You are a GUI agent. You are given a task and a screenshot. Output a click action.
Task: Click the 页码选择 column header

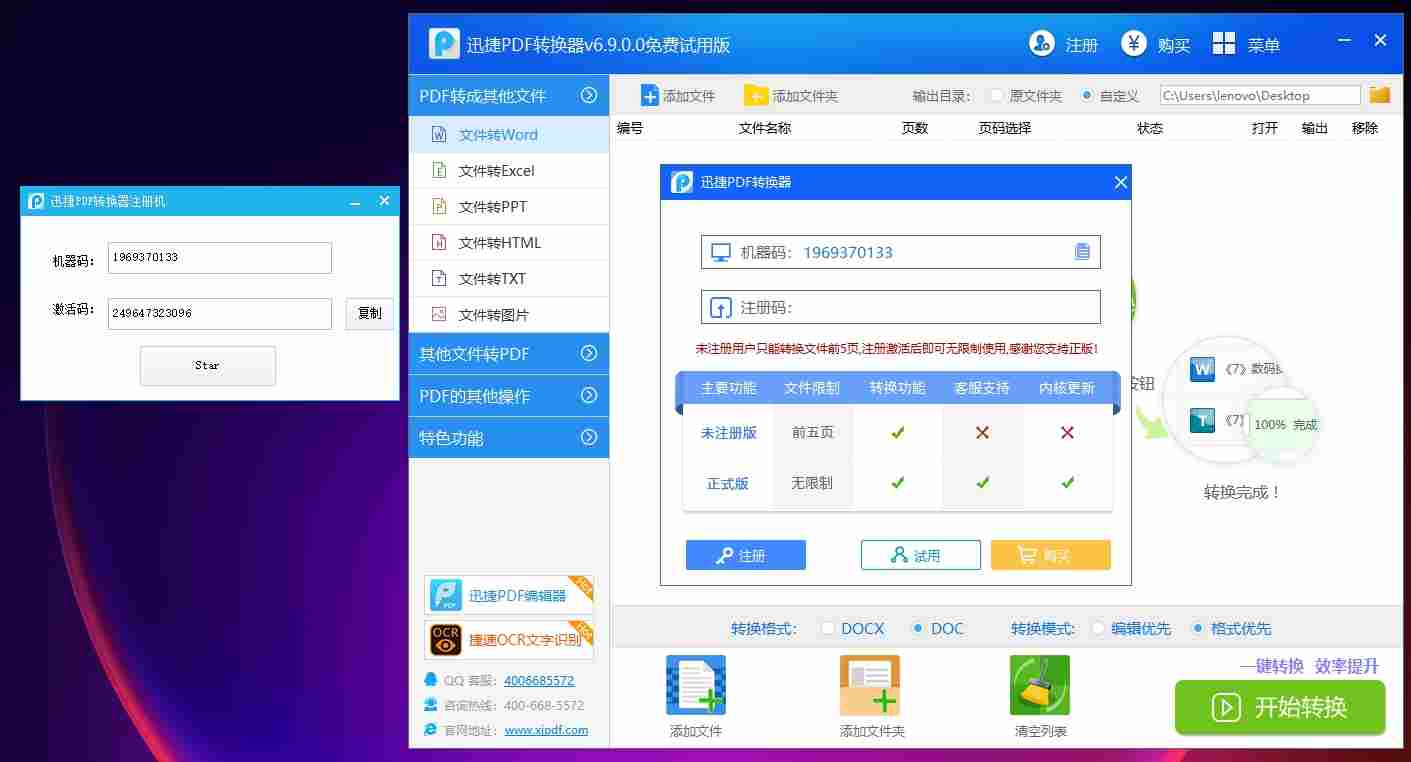tap(1004, 128)
